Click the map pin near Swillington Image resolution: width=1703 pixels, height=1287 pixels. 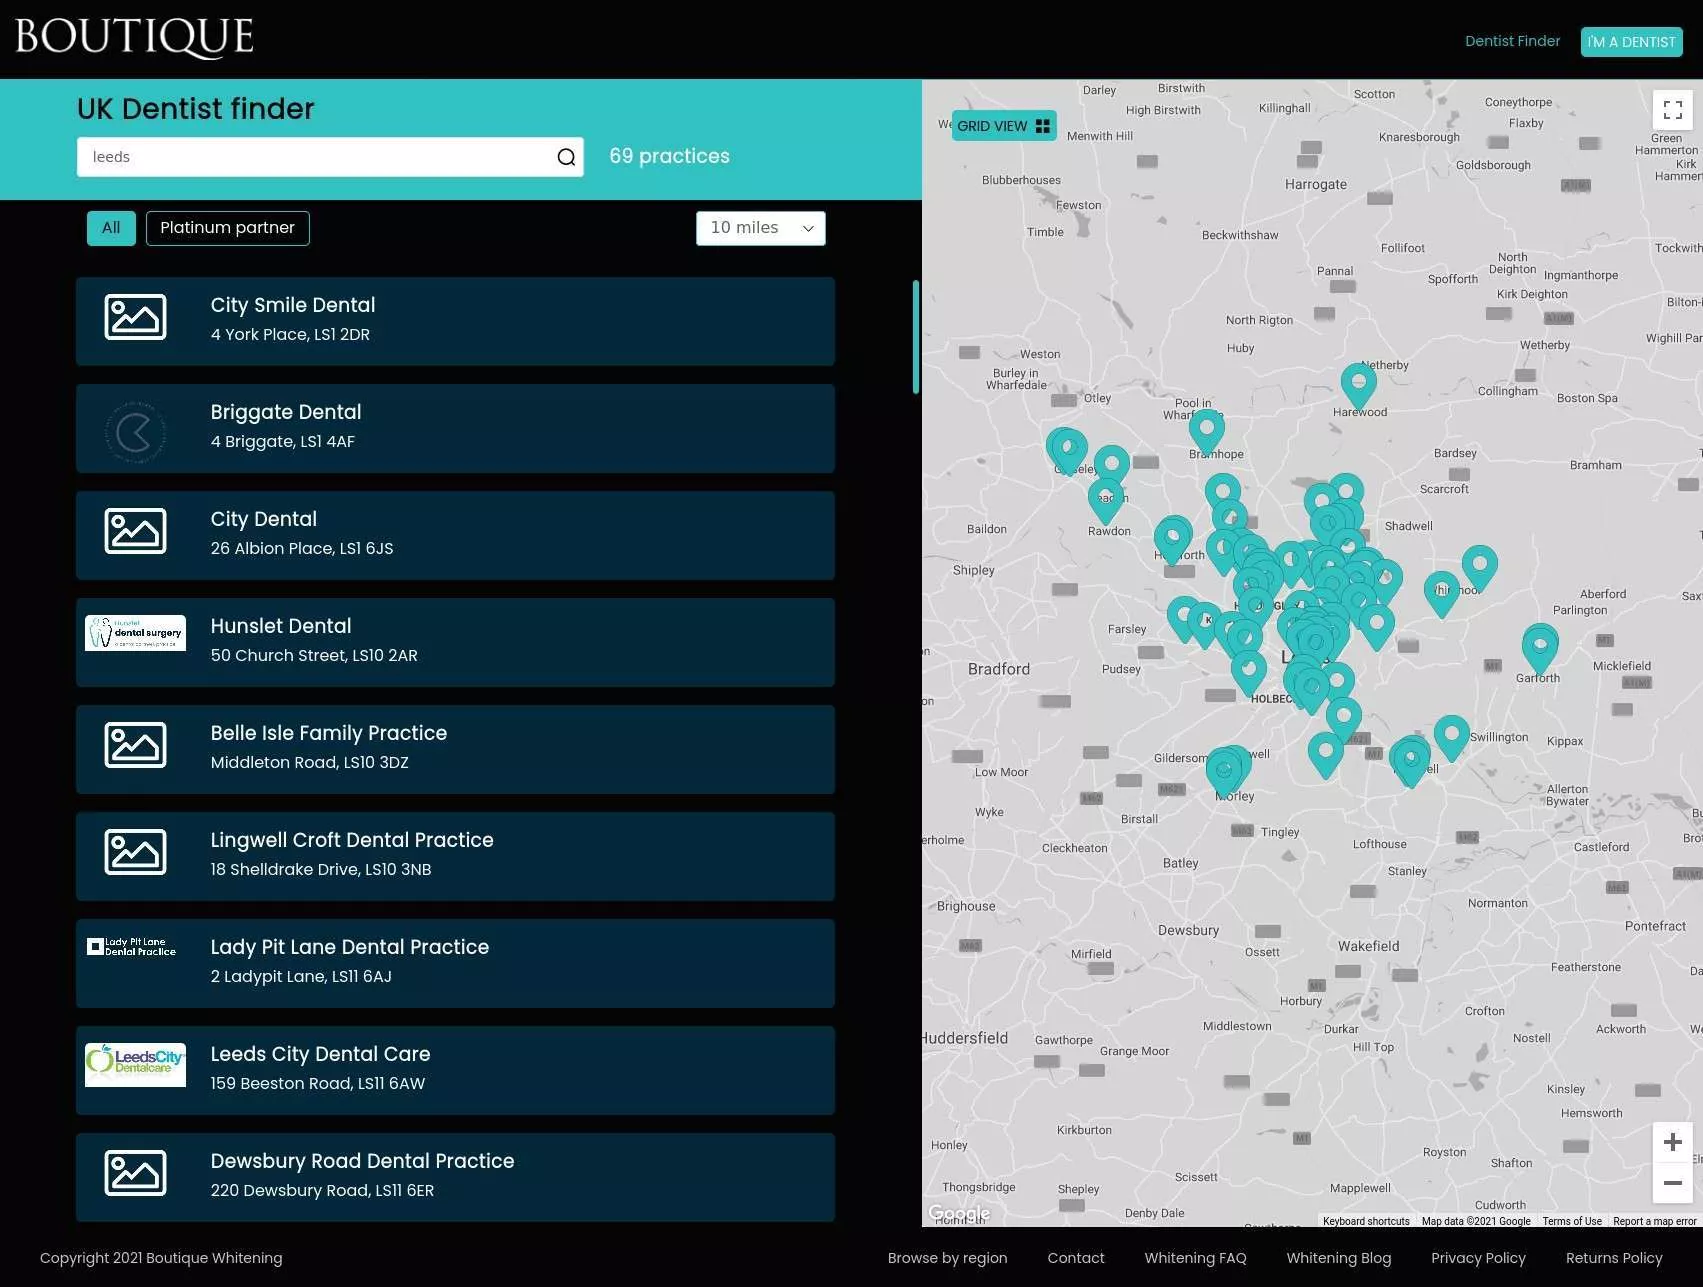pyautogui.click(x=1452, y=739)
